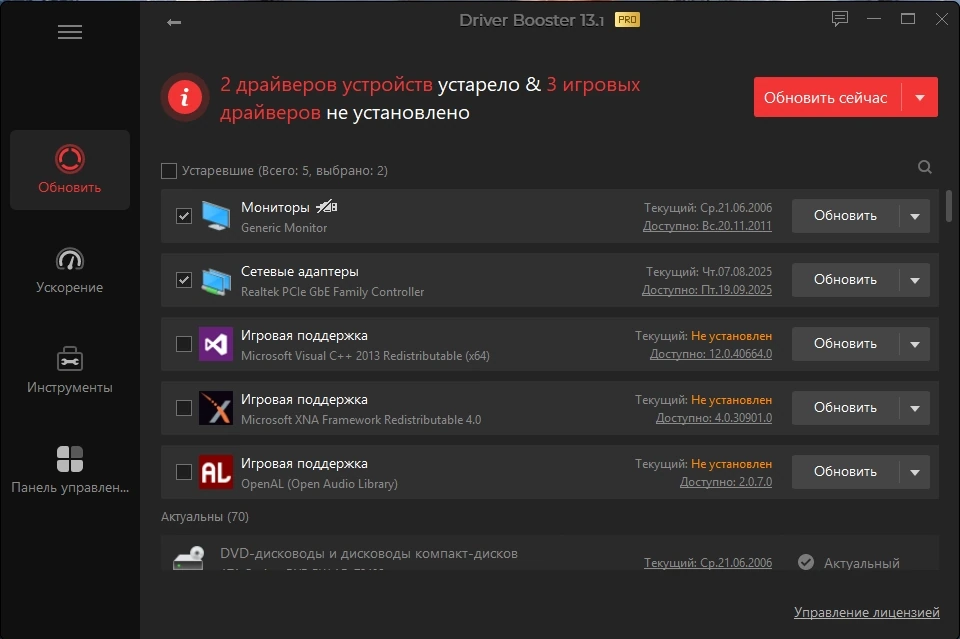Install XNA Framework via Обновить
960x639 pixels.
click(x=845, y=408)
